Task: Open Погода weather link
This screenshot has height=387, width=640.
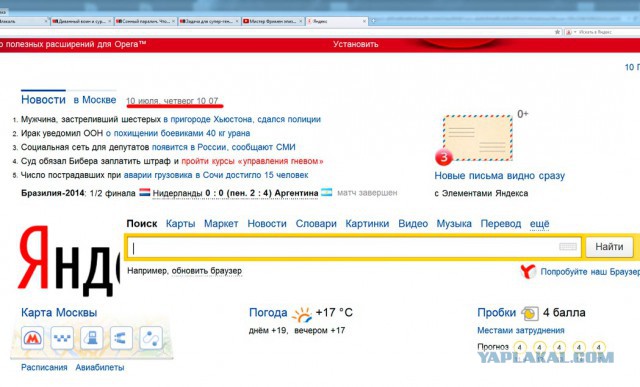Action: click(x=268, y=313)
